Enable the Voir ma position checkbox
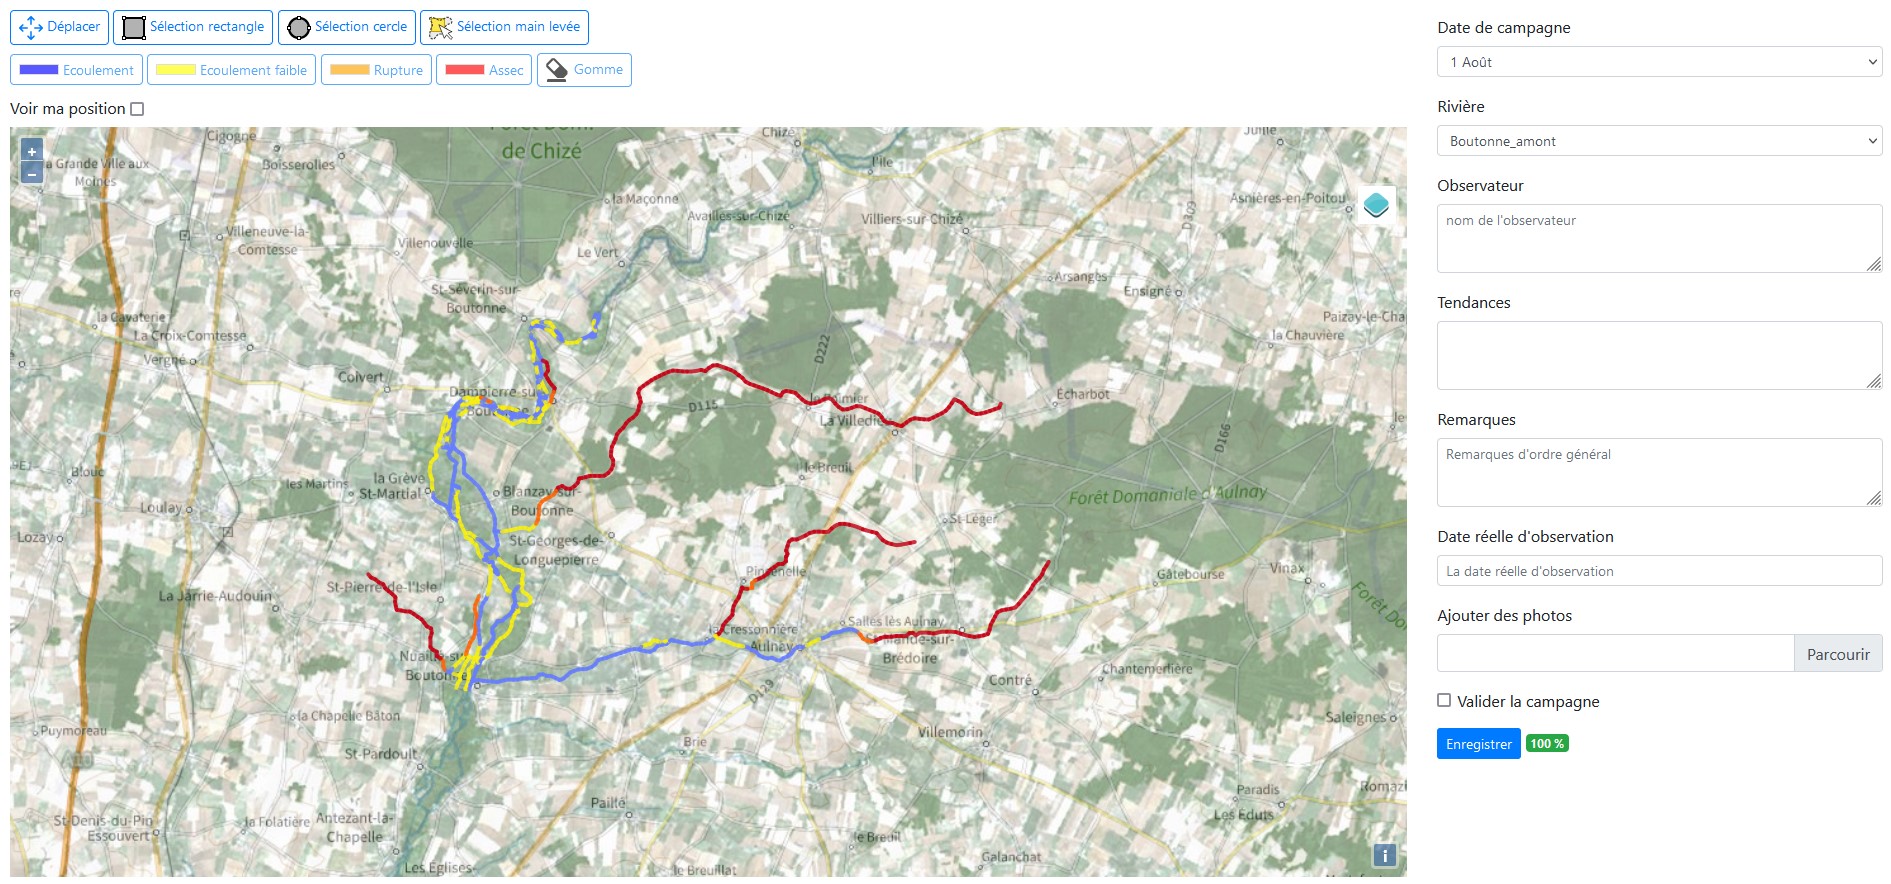Image resolution: width=1891 pixels, height=884 pixels. (138, 109)
